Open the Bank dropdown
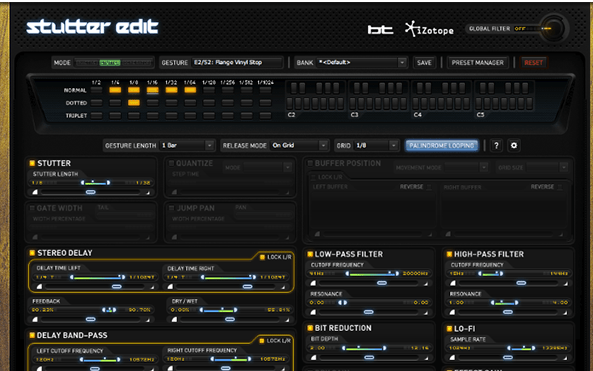Viewport: 593px width, 371px height. [362, 62]
